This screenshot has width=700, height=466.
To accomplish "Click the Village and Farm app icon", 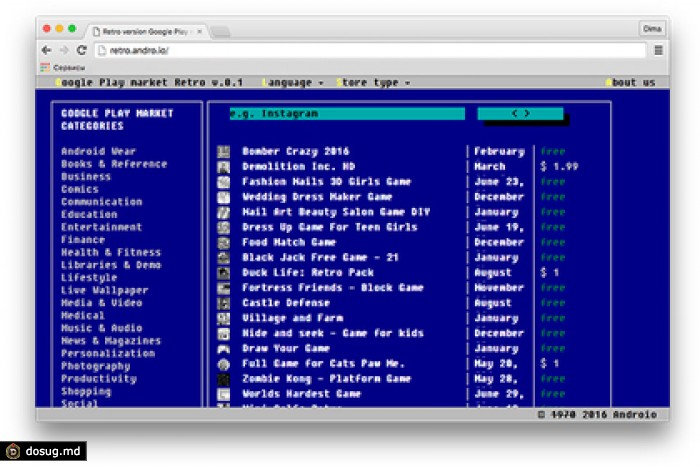I will tap(223, 318).
